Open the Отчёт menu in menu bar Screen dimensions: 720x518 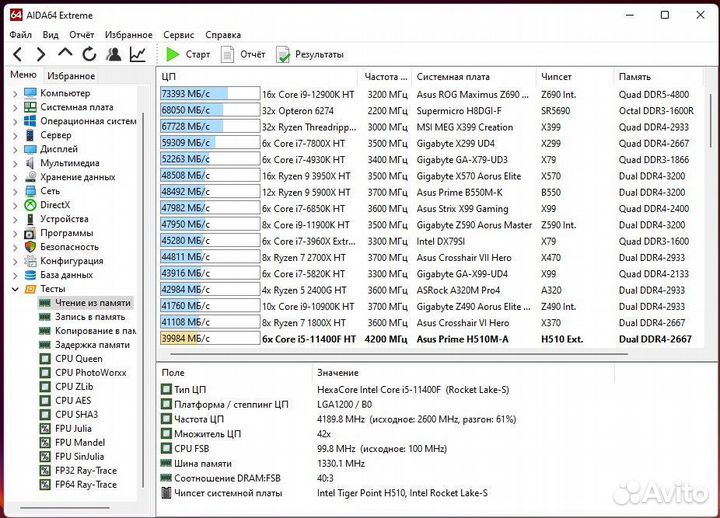tap(82, 35)
